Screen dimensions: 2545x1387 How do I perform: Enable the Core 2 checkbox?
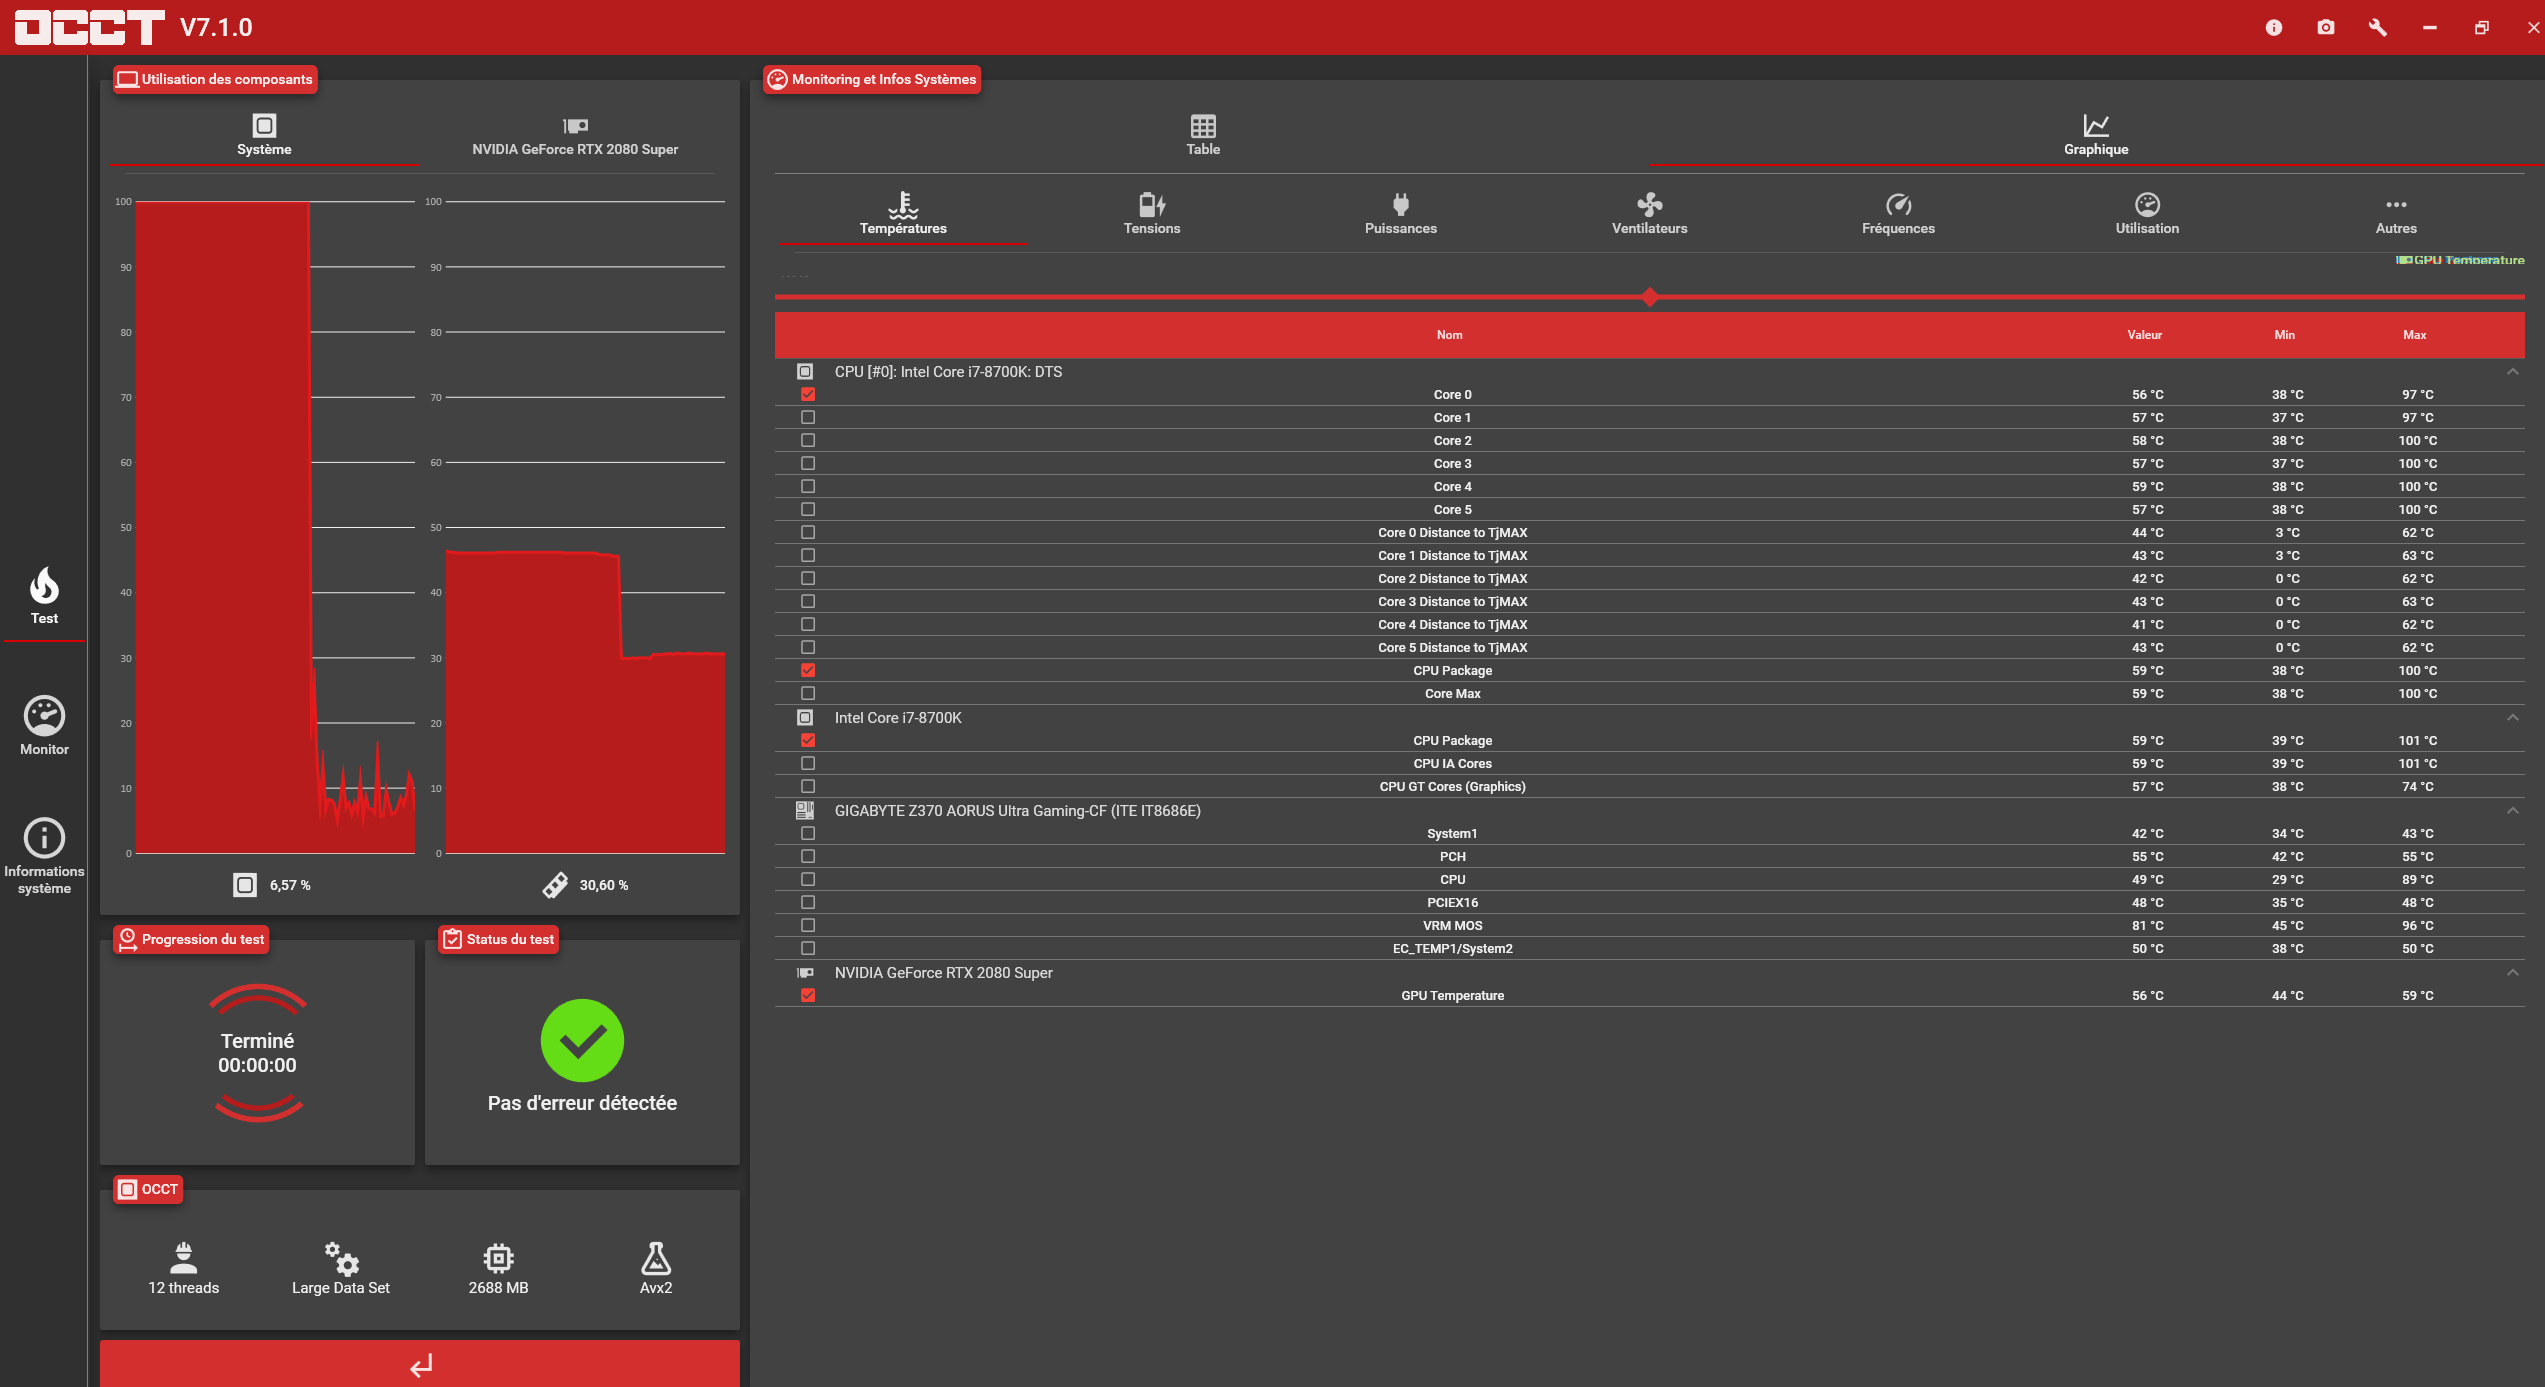[808, 441]
